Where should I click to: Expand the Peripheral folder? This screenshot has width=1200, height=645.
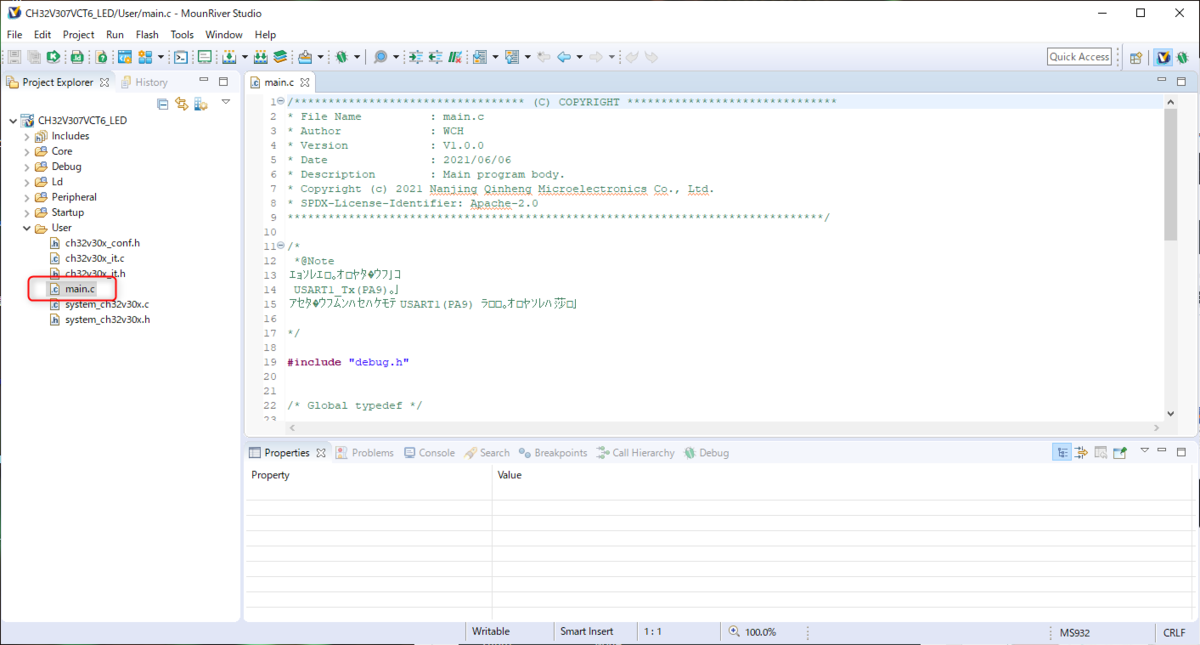(27, 197)
